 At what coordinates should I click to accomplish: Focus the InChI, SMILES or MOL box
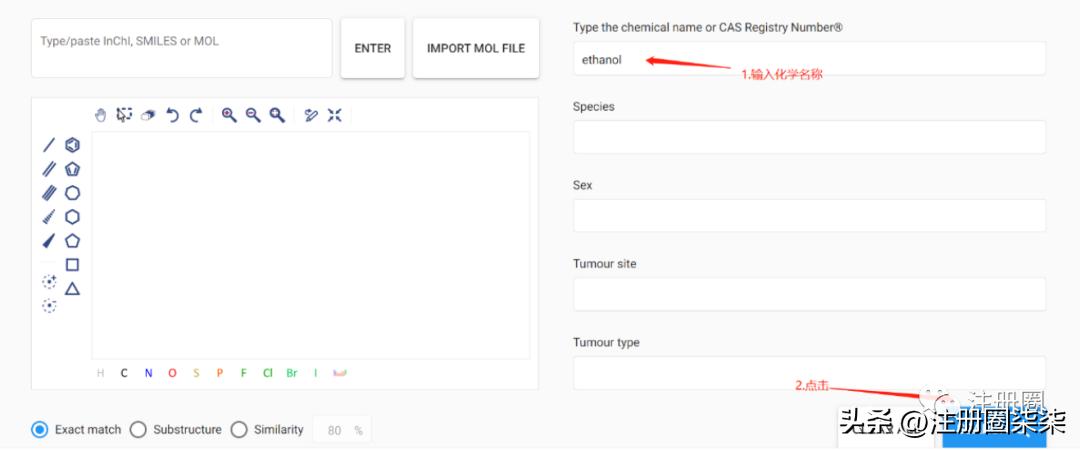point(181,48)
